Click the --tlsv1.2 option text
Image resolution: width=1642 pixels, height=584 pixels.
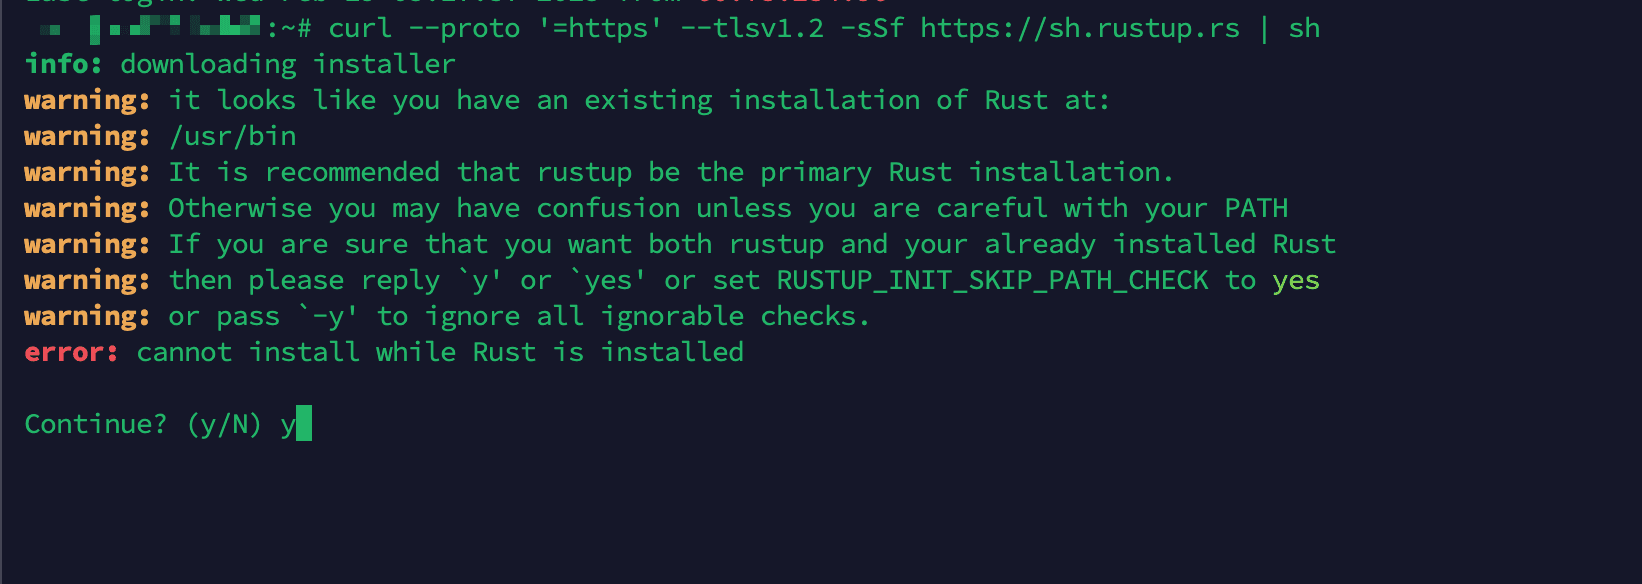(752, 28)
